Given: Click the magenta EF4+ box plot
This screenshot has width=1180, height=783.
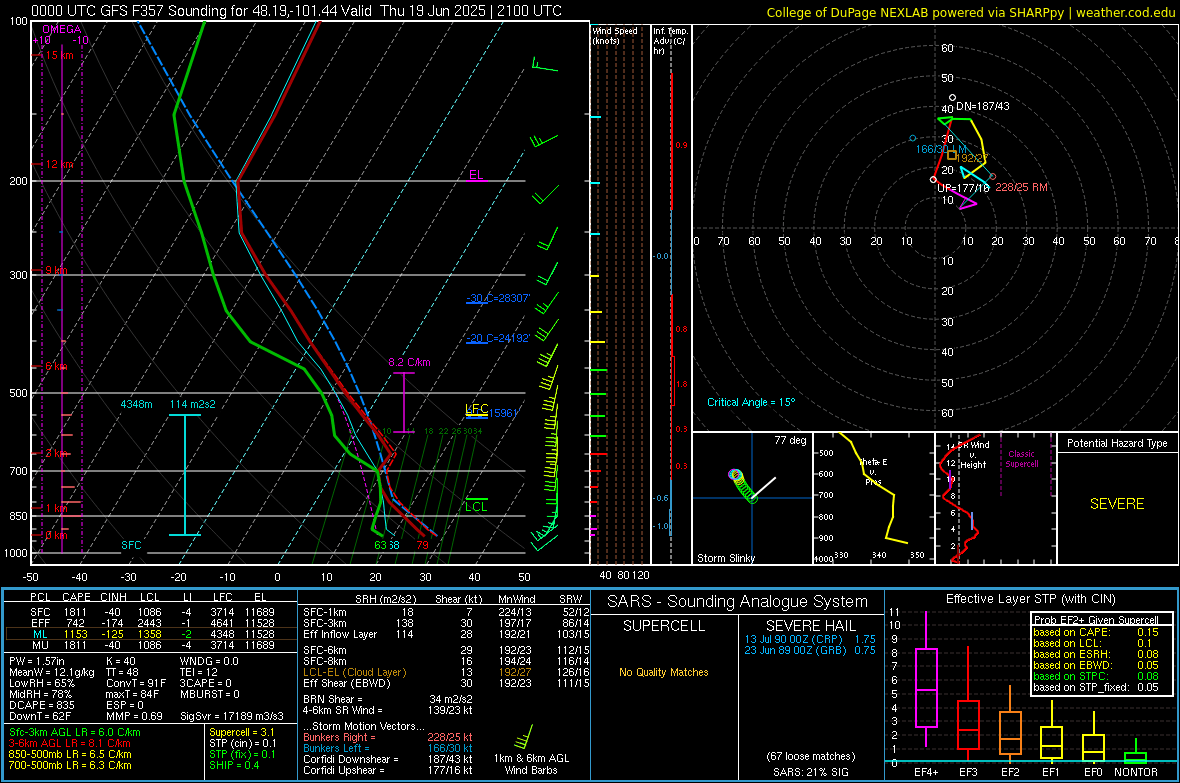Looking at the screenshot, I should [x=926, y=680].
